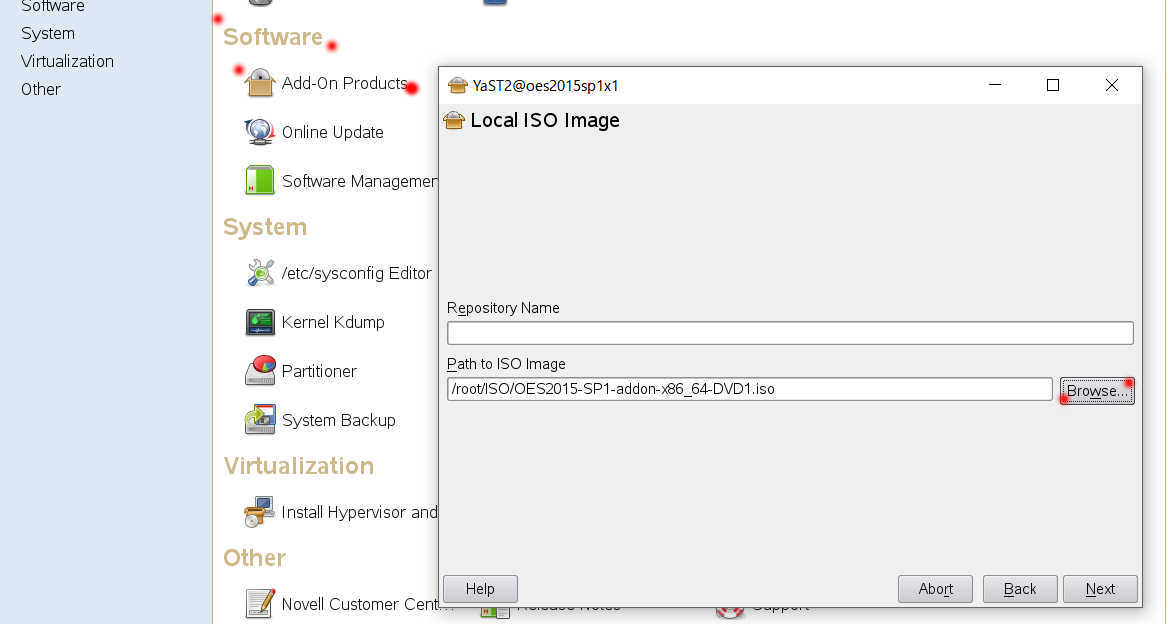
Task: Select Software category in the sidebar
Action: tap(53, 7)
